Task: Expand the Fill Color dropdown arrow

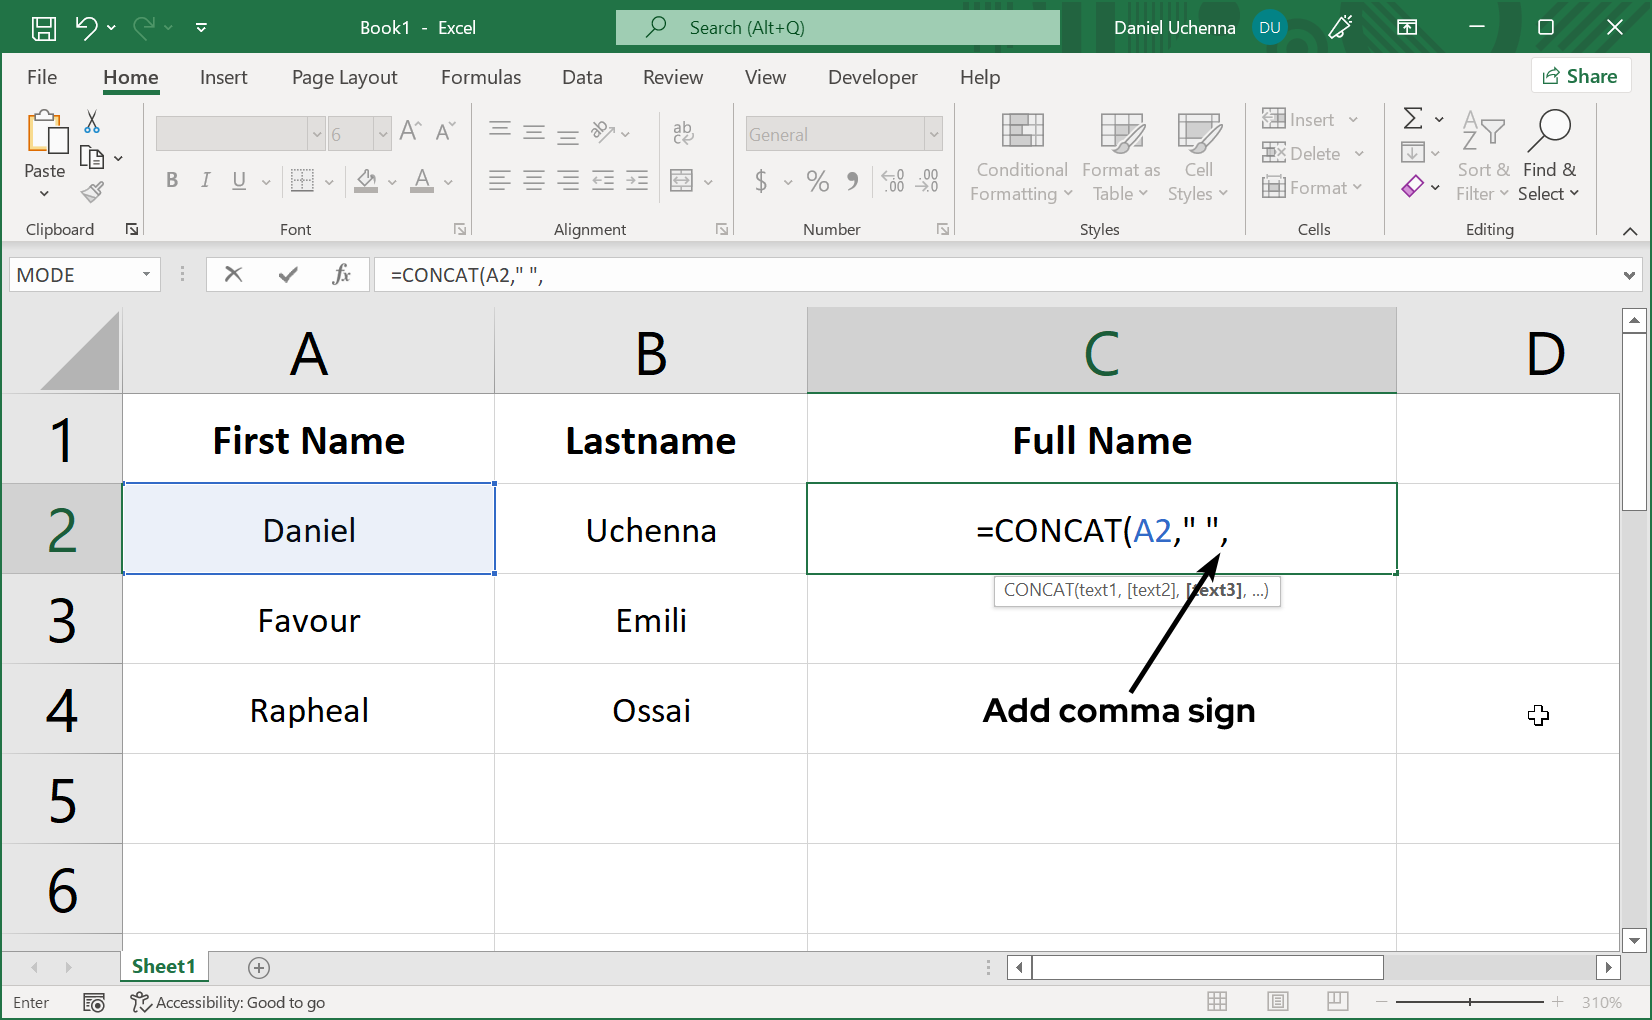Action: 390,181
